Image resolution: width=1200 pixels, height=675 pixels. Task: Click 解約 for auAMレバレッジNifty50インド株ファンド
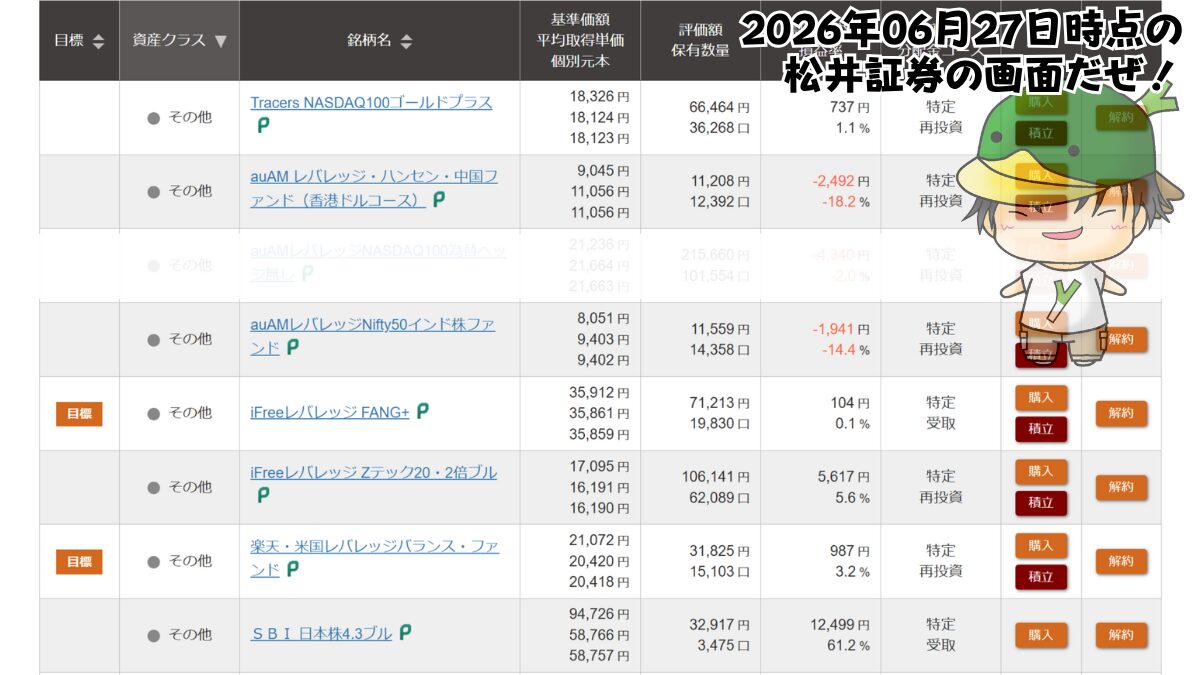(x=1121, y=339)
